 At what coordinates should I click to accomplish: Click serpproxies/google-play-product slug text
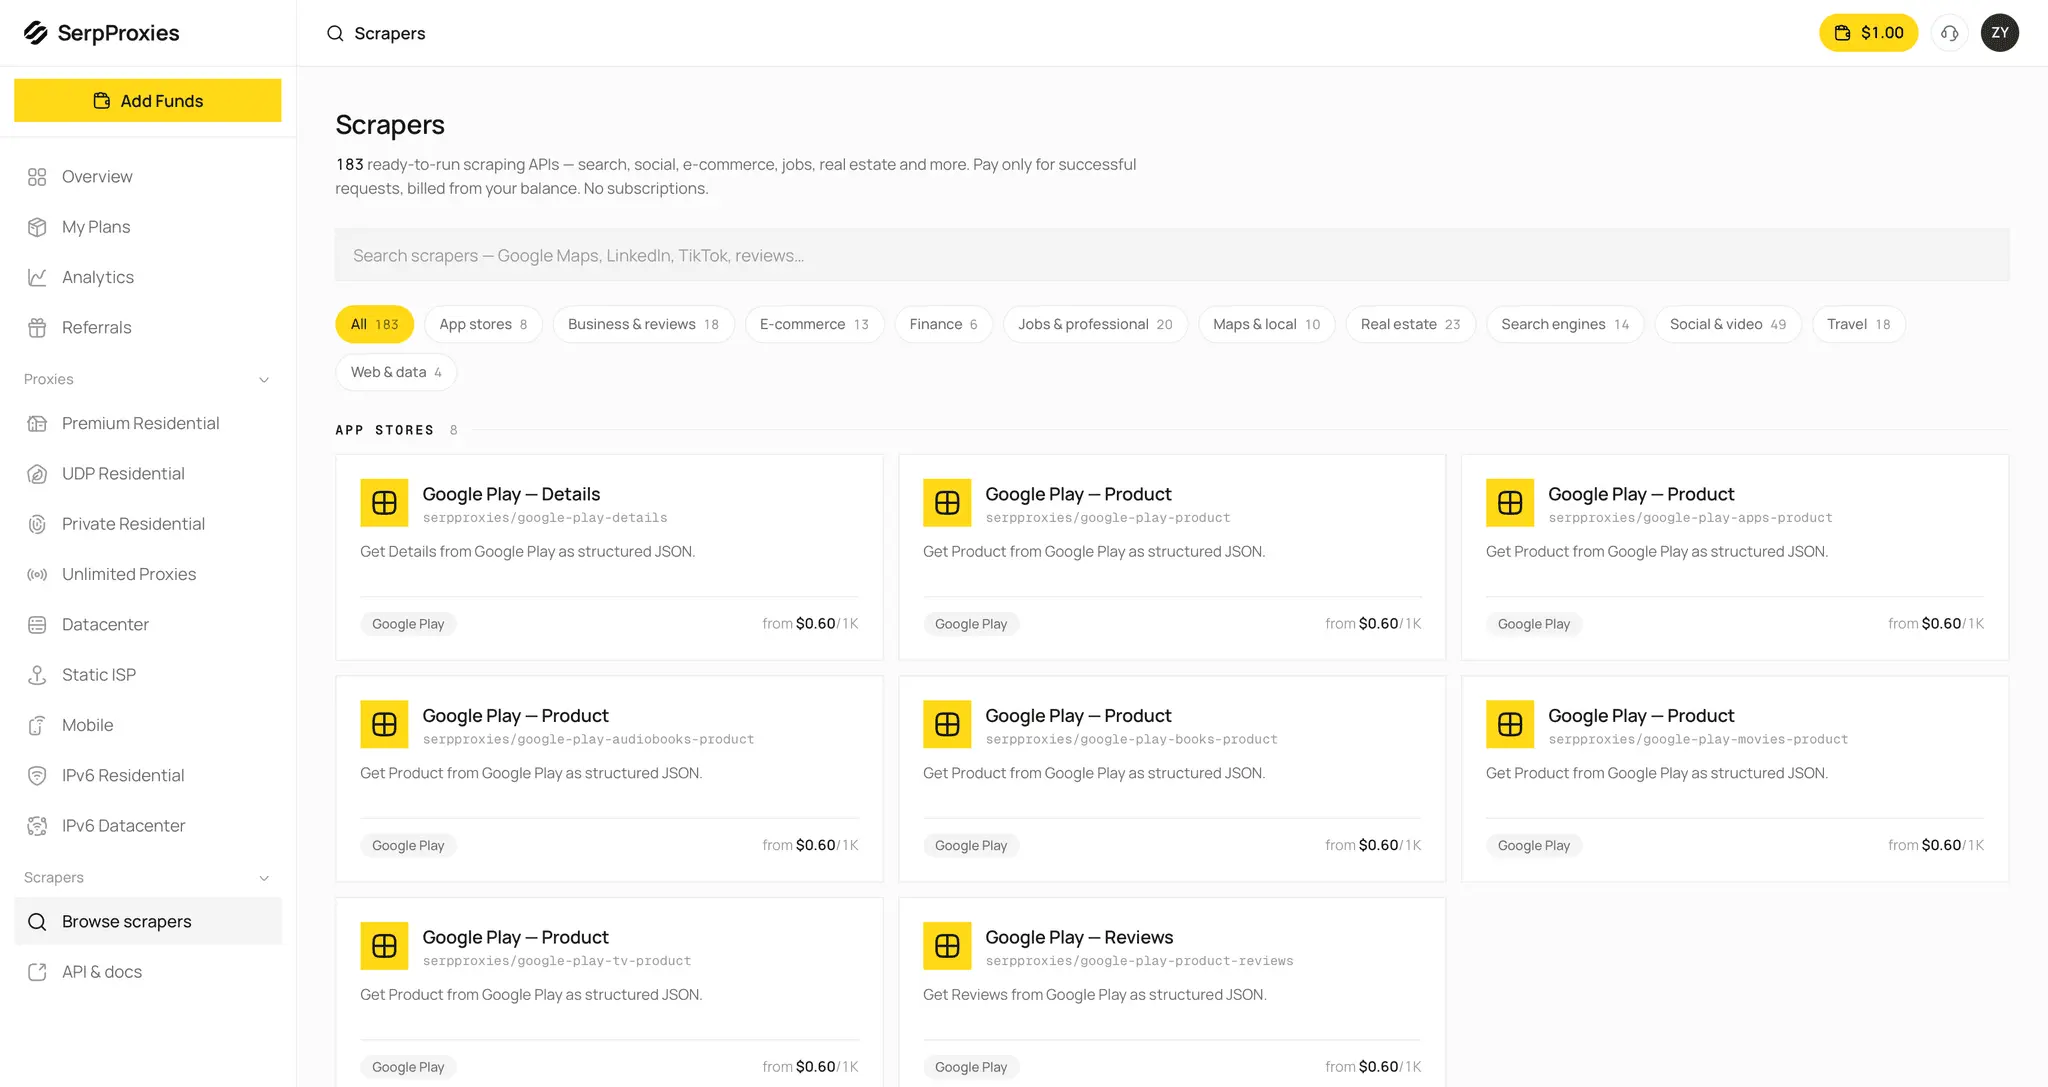click(x=1108, y=518)
